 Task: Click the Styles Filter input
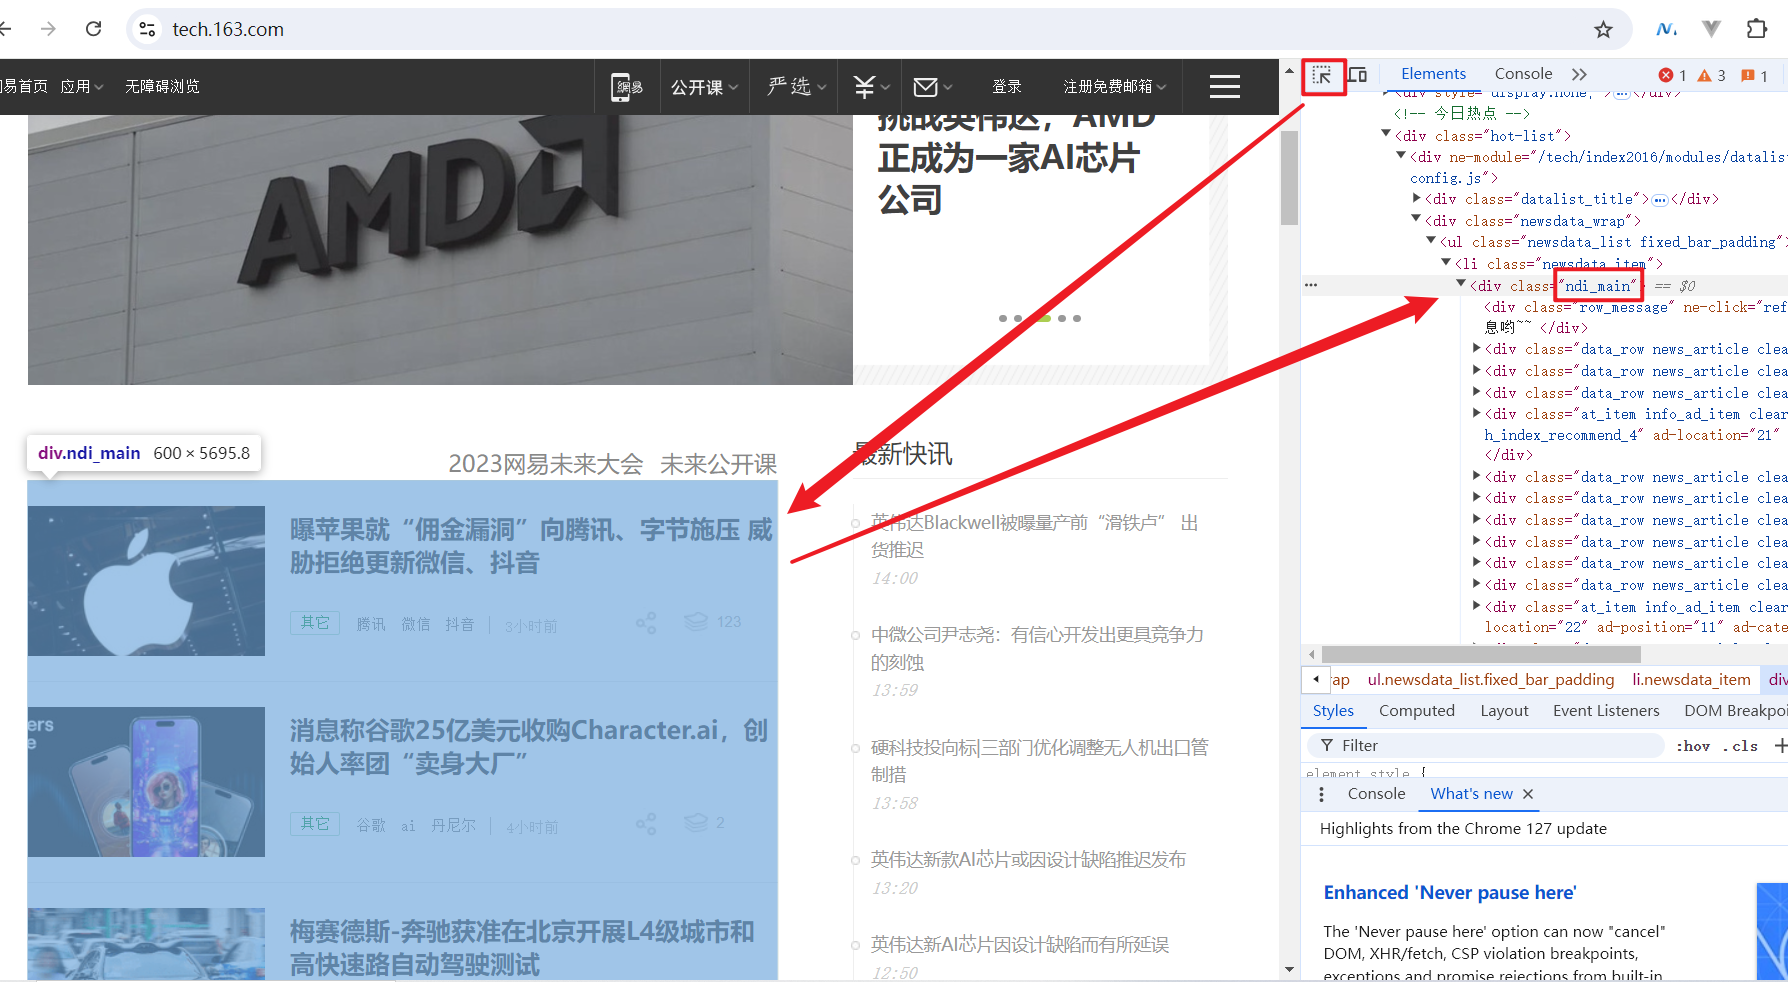pyautogui.click(x=1486, y=746)
